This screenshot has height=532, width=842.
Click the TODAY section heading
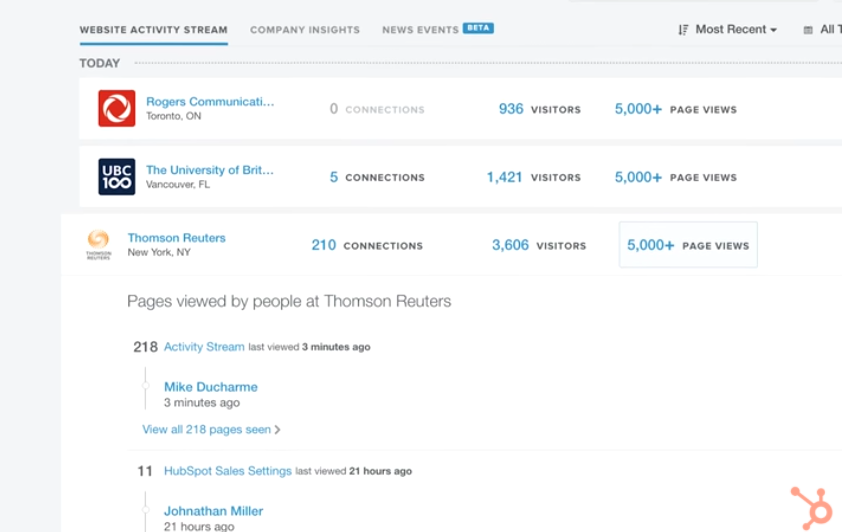tap(99, 63)
